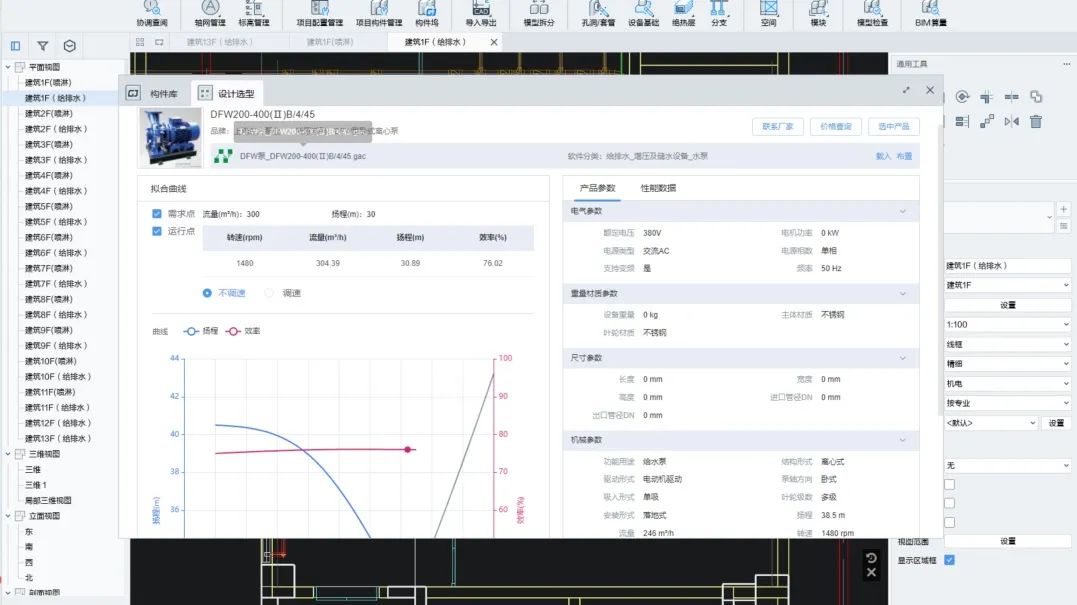Toggle the 需求点 checkbox
1077x605 pixels.
pyautogui.click(x=157, y=214)
